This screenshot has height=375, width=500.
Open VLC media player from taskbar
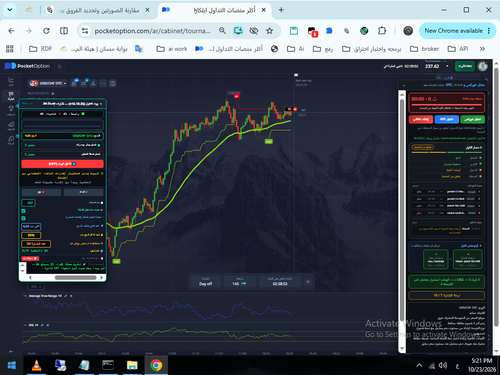pyautogui.click(x=36, y=366)
